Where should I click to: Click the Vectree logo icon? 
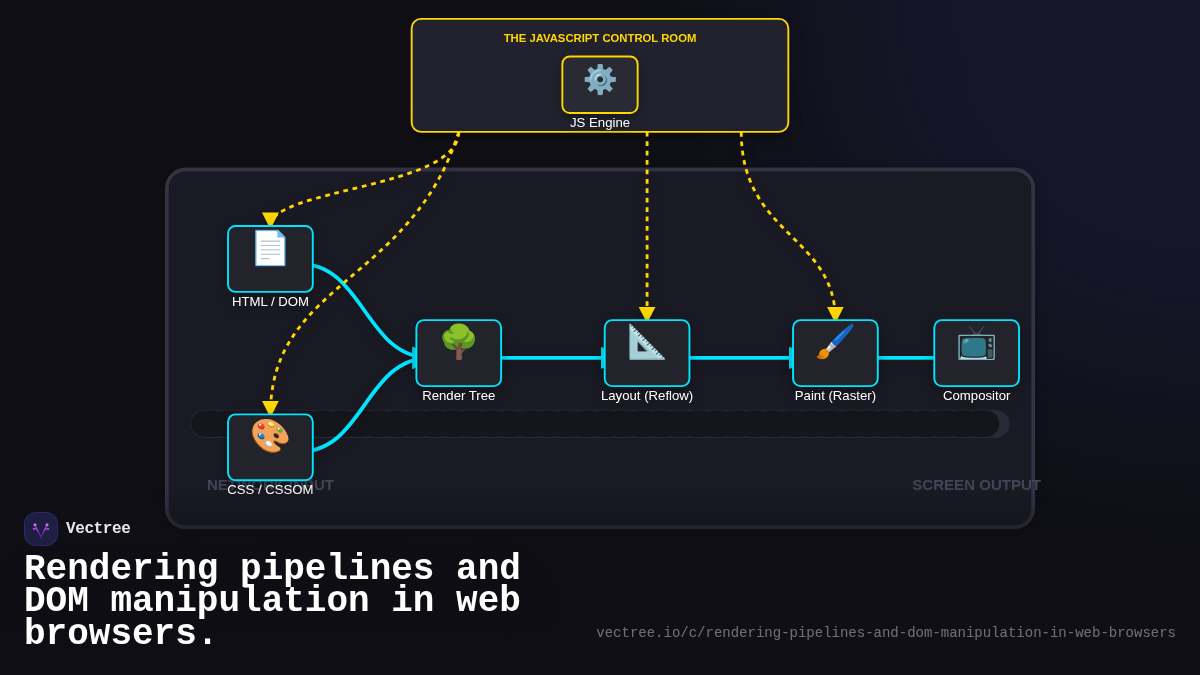pos(40,528)
